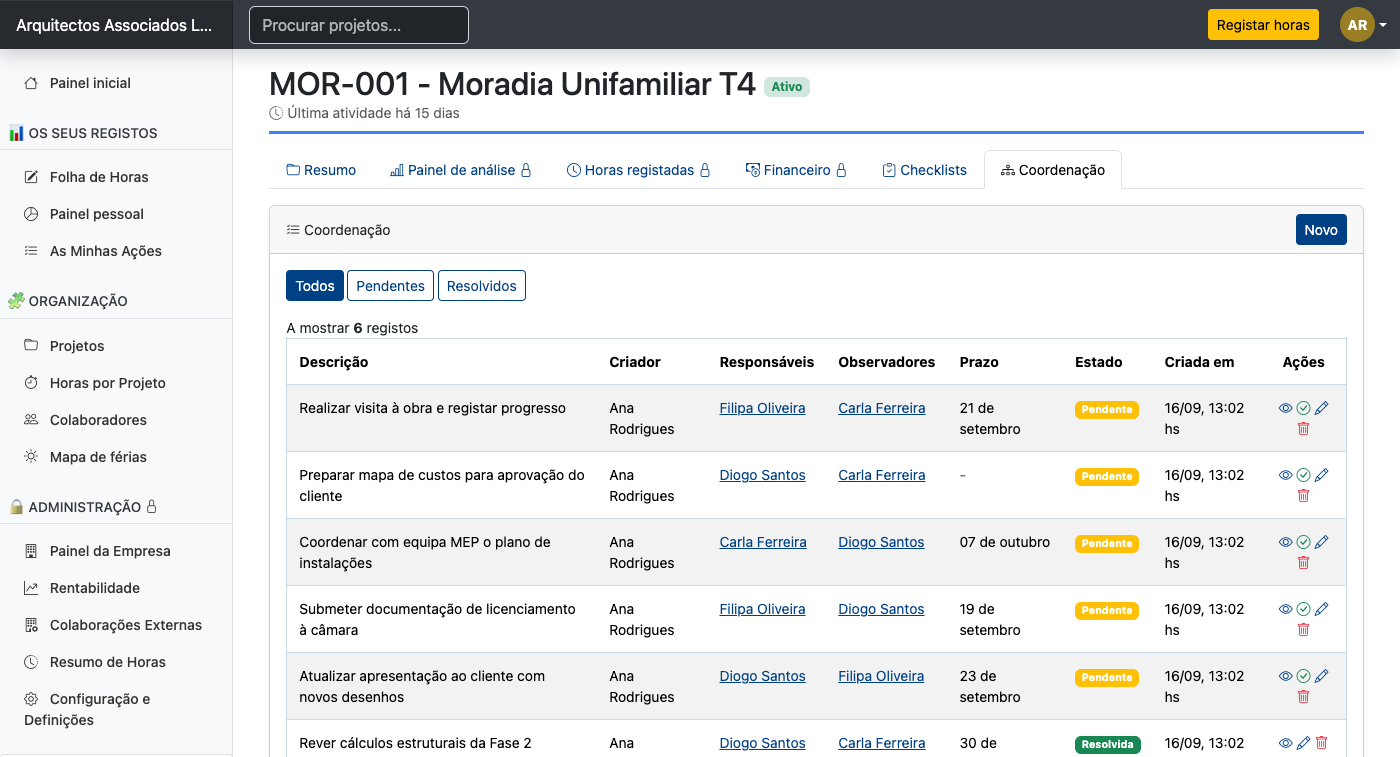Edit 'Realizar visita à obra' with the pencil icon
This screenshot has width=1400, height=757.
[x=1321, y=408]
